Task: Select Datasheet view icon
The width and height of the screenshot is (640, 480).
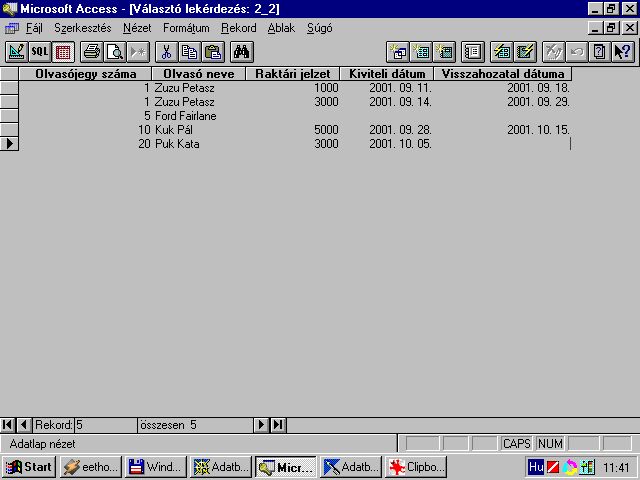Action: coord(63,52)
